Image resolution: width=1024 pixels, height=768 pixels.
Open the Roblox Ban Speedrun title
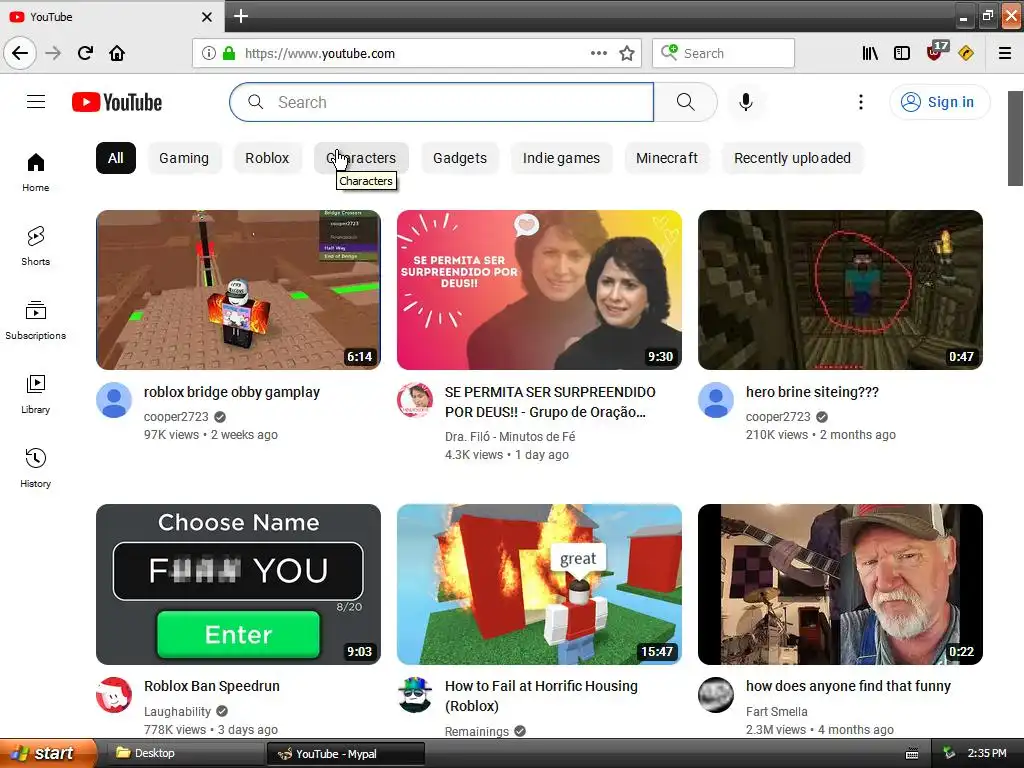[x=212, y=686]
